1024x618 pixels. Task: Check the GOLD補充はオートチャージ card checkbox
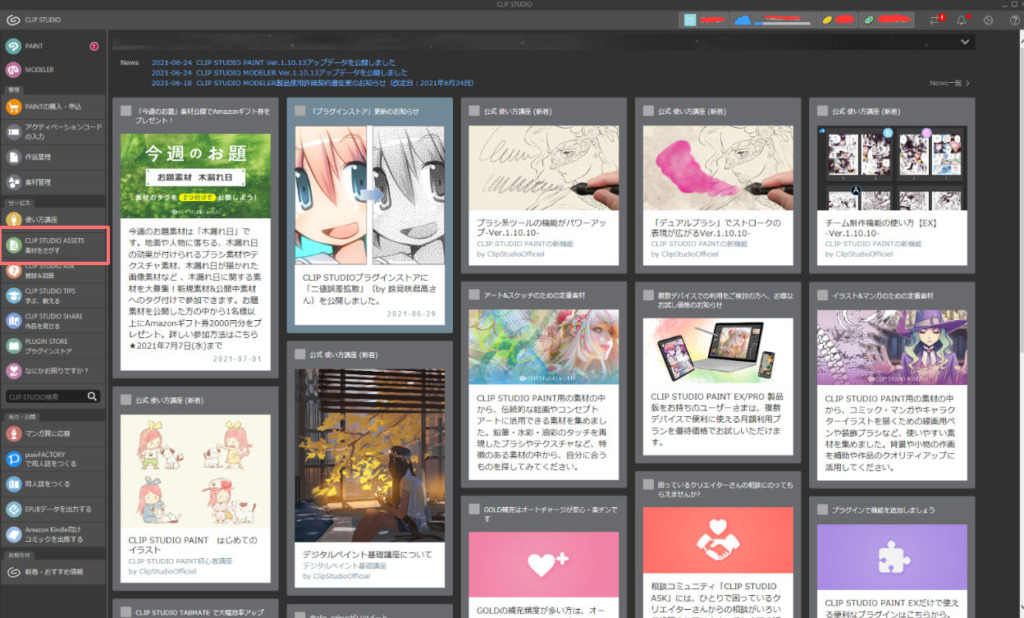474,509
